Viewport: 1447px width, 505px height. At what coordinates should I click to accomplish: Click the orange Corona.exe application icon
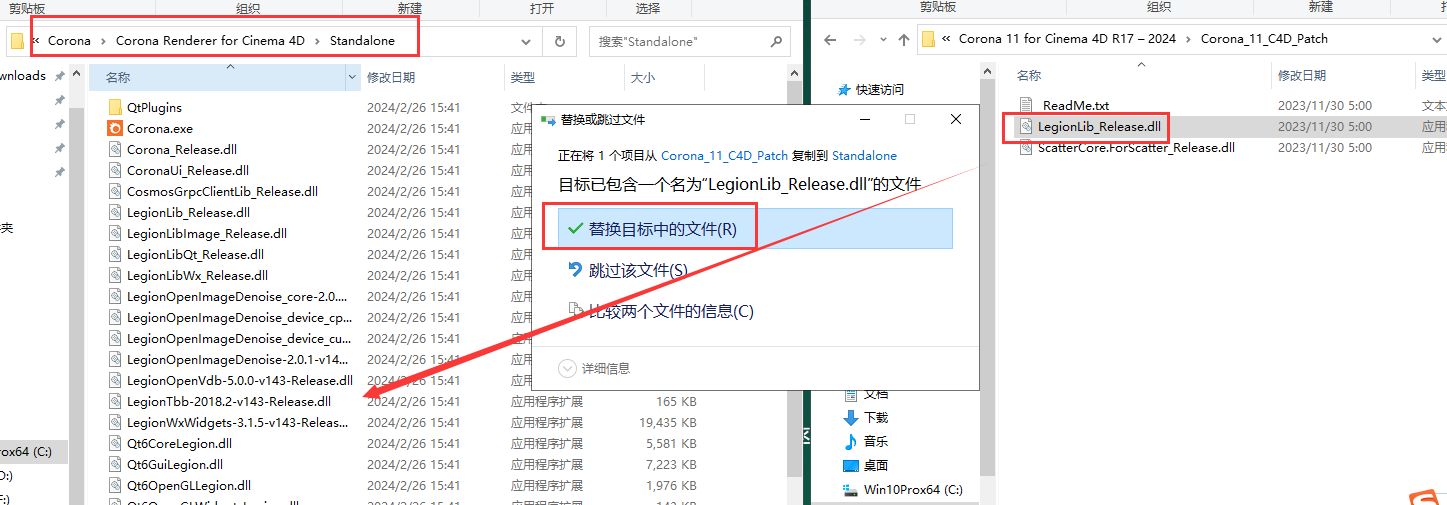tap(116, 128)
